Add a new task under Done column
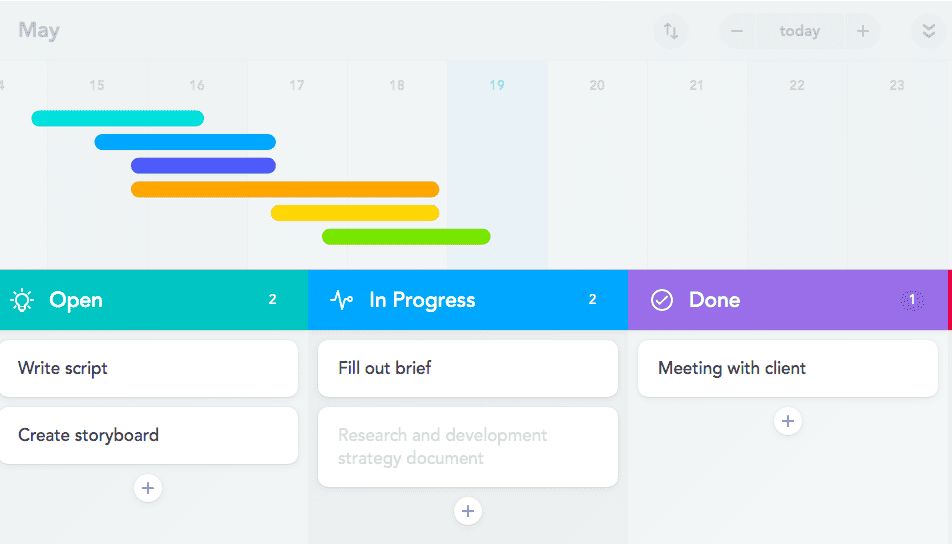 tap(788, 421)
